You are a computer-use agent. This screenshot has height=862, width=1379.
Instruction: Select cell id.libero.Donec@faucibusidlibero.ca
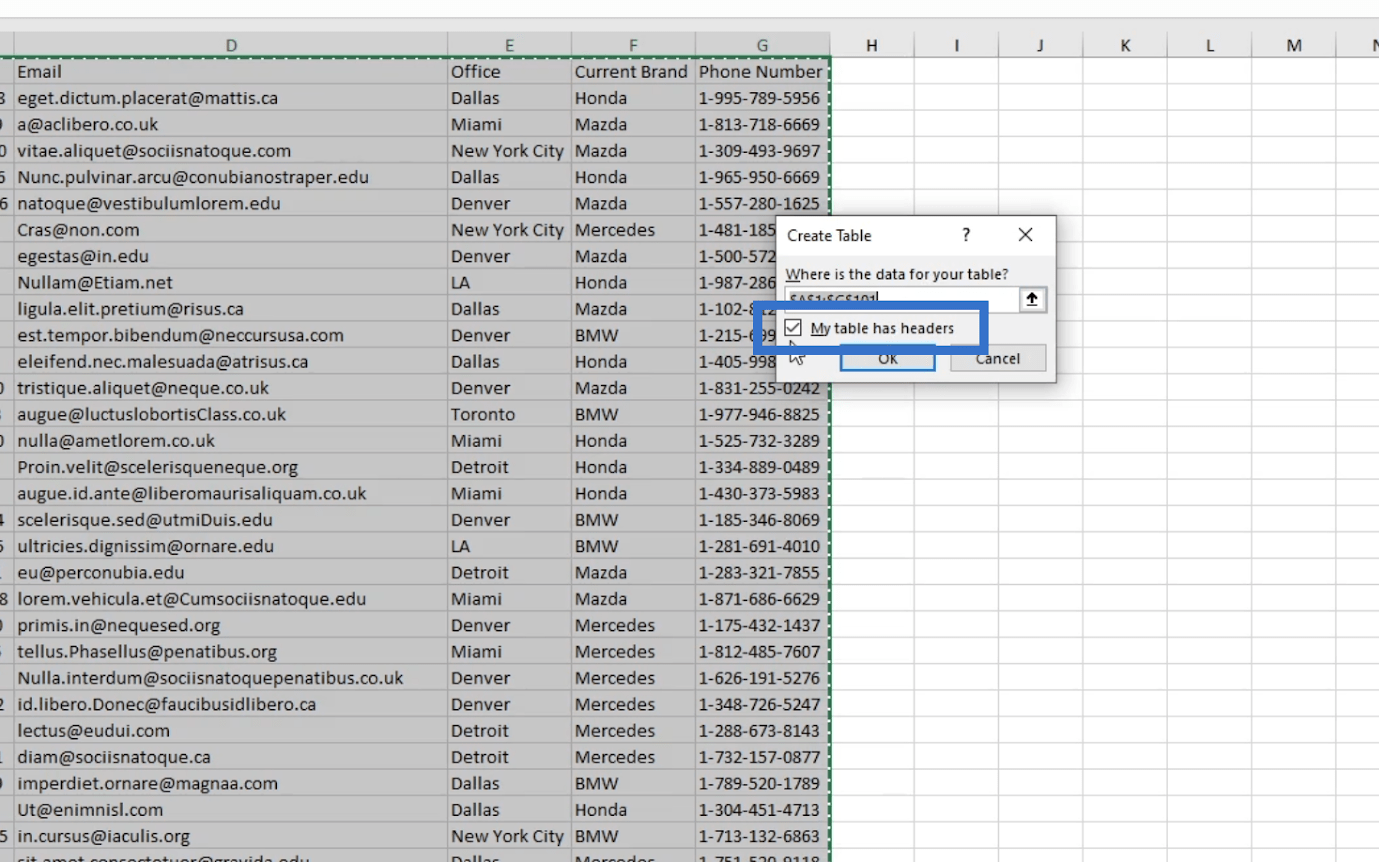pos(231,704)
